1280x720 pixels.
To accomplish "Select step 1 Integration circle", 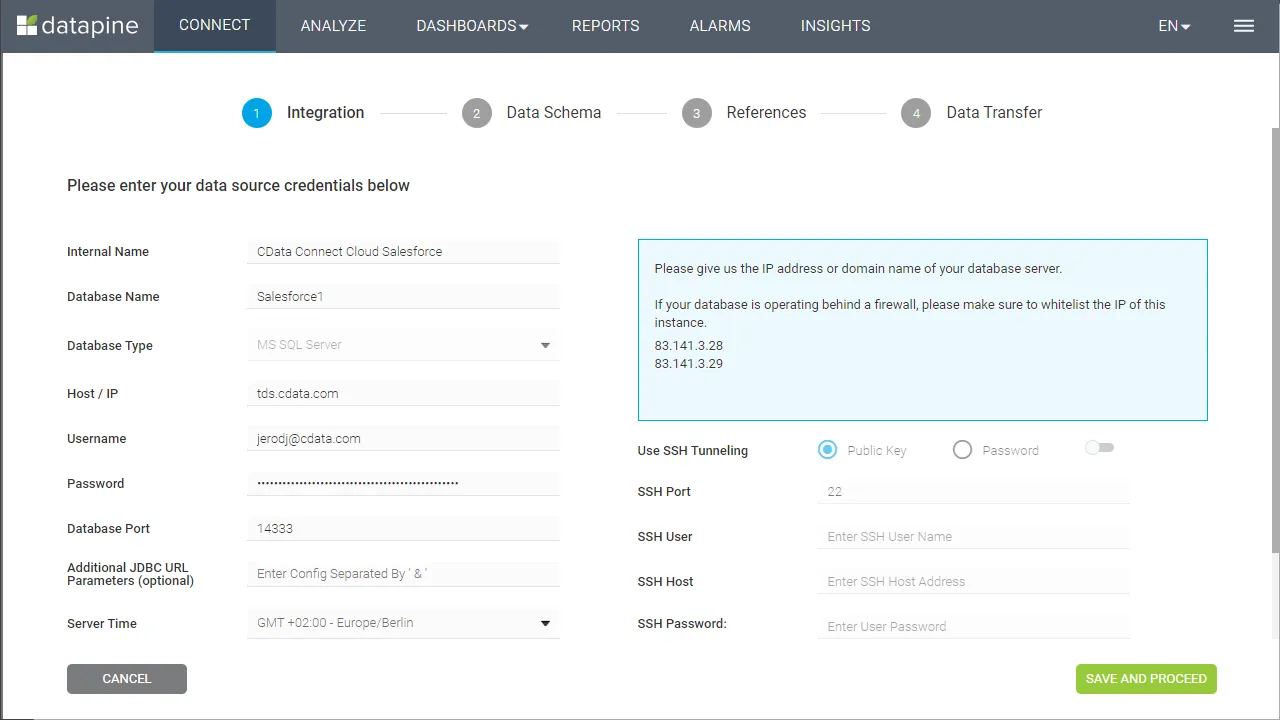I will [256, 113].
